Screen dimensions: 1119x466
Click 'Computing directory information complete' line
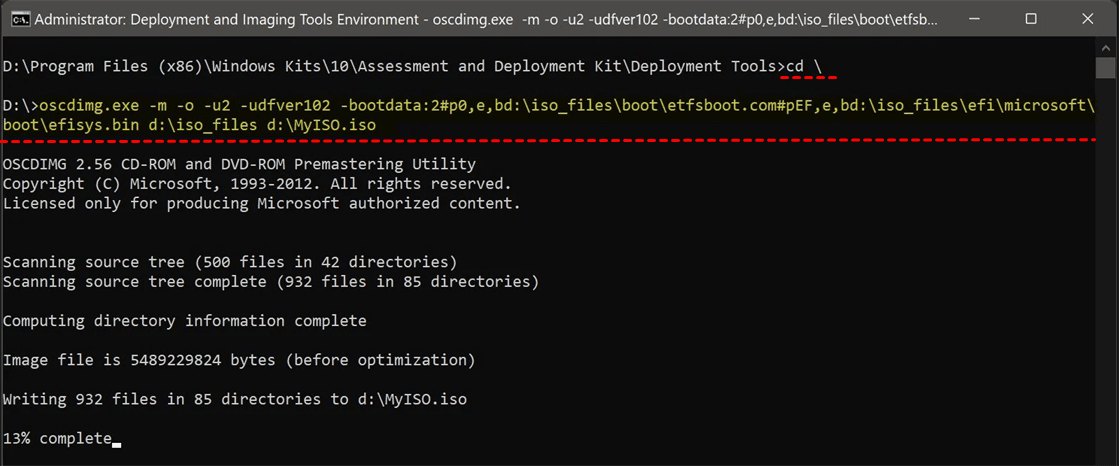point(184,321)
